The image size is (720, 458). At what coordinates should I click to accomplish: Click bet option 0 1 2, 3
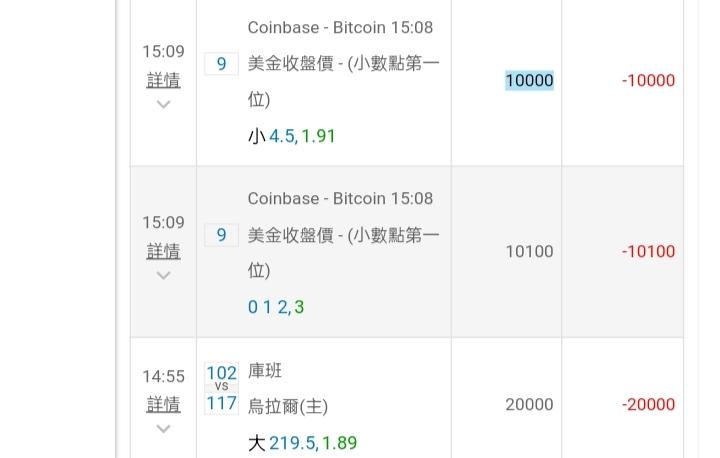point(276,307)
